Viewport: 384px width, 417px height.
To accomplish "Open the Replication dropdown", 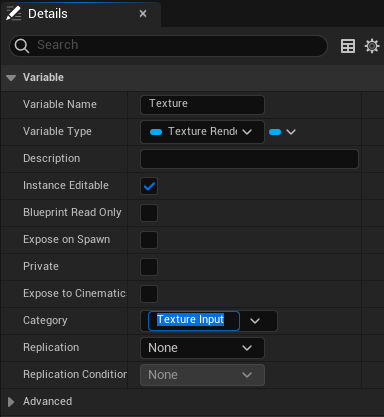I will click(x=202, y=348).
